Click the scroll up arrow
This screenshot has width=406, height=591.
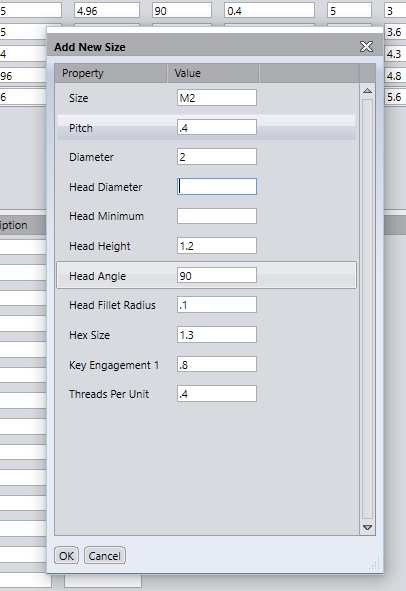click(x=368, y=91)
